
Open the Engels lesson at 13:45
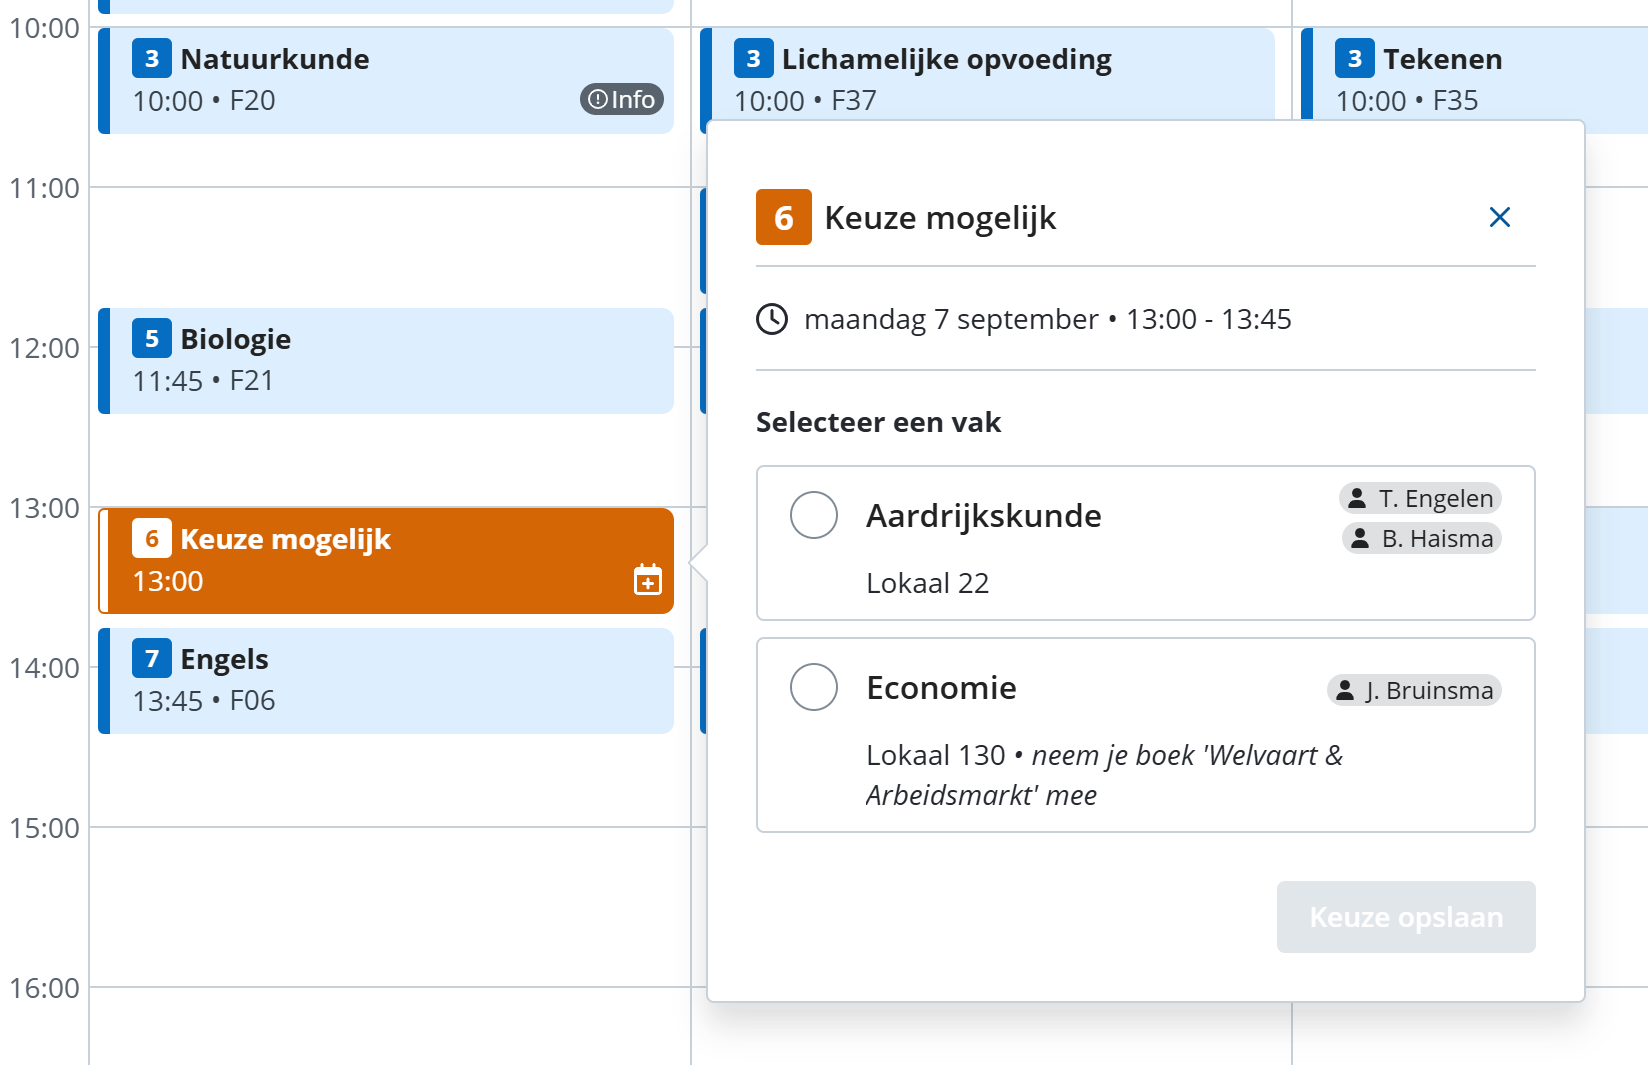pos(386,681)
